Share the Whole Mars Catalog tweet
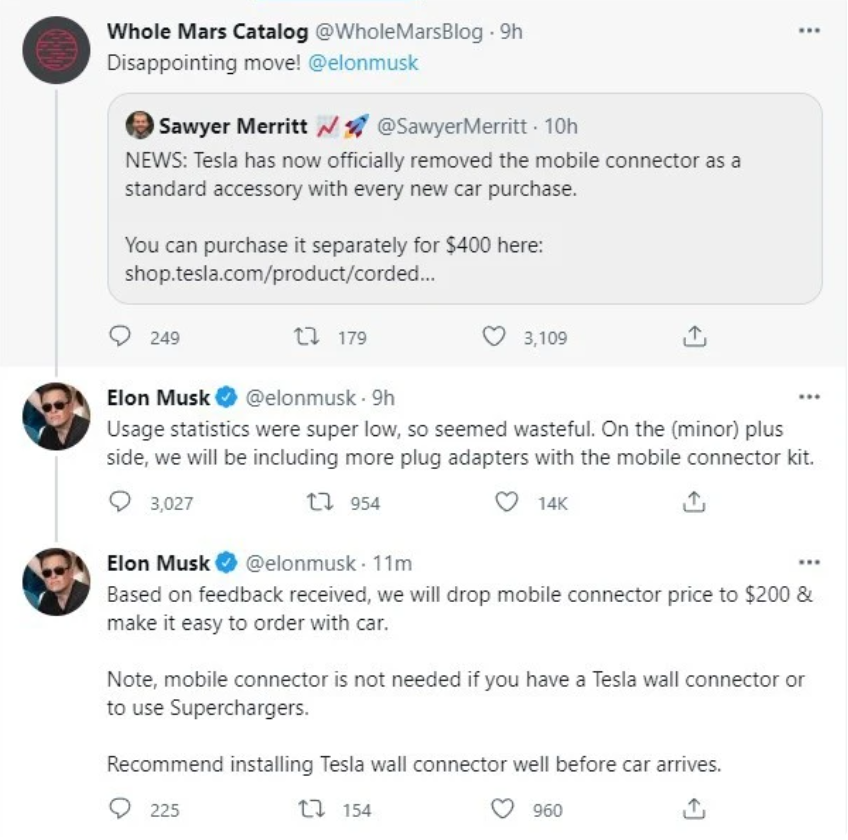This screenshot has height=840, width=848. (694, 337)
